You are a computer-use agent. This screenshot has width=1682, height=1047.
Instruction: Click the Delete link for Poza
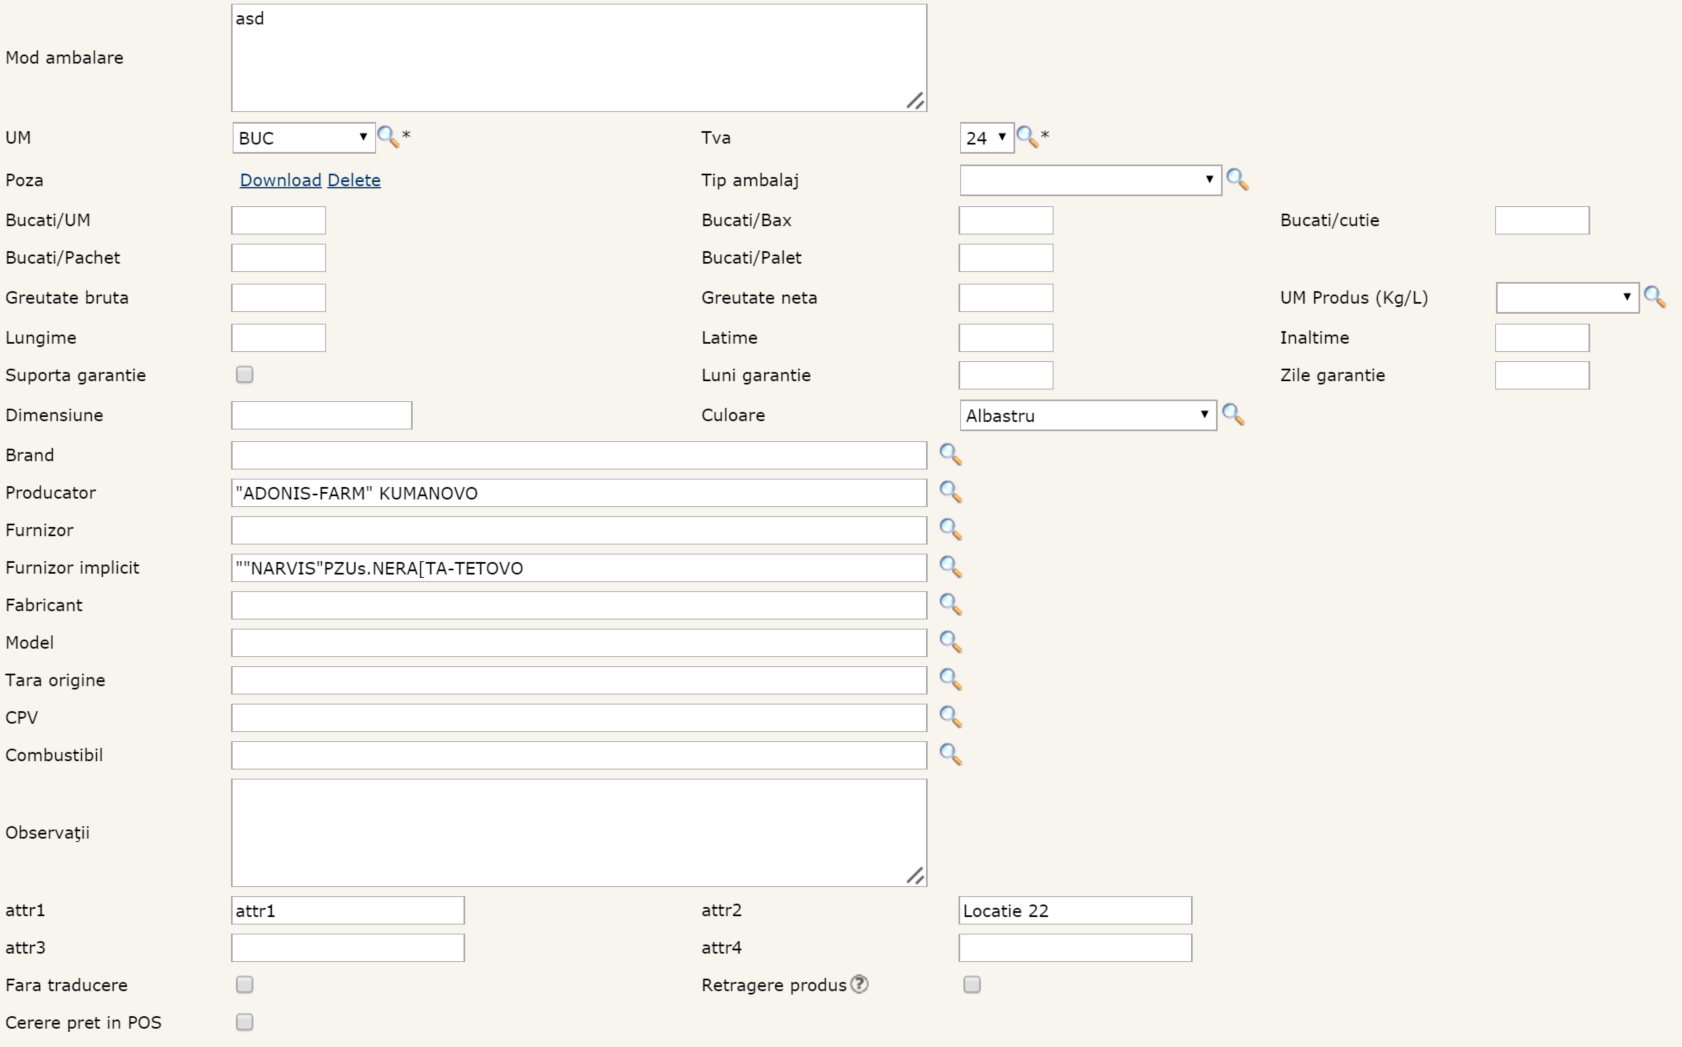[354, 180]
